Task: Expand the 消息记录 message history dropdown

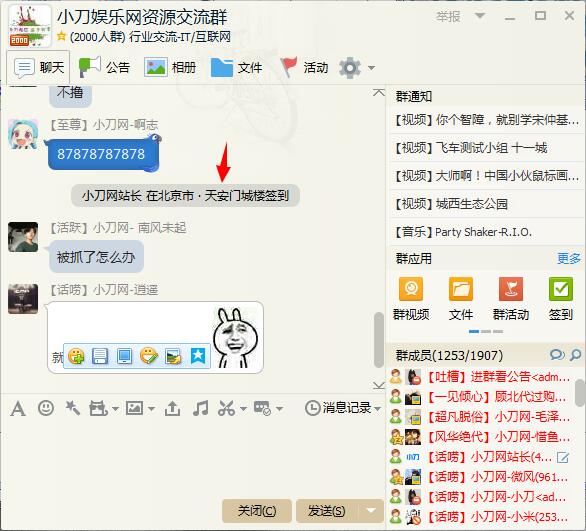Action: [x=377, y=408]
